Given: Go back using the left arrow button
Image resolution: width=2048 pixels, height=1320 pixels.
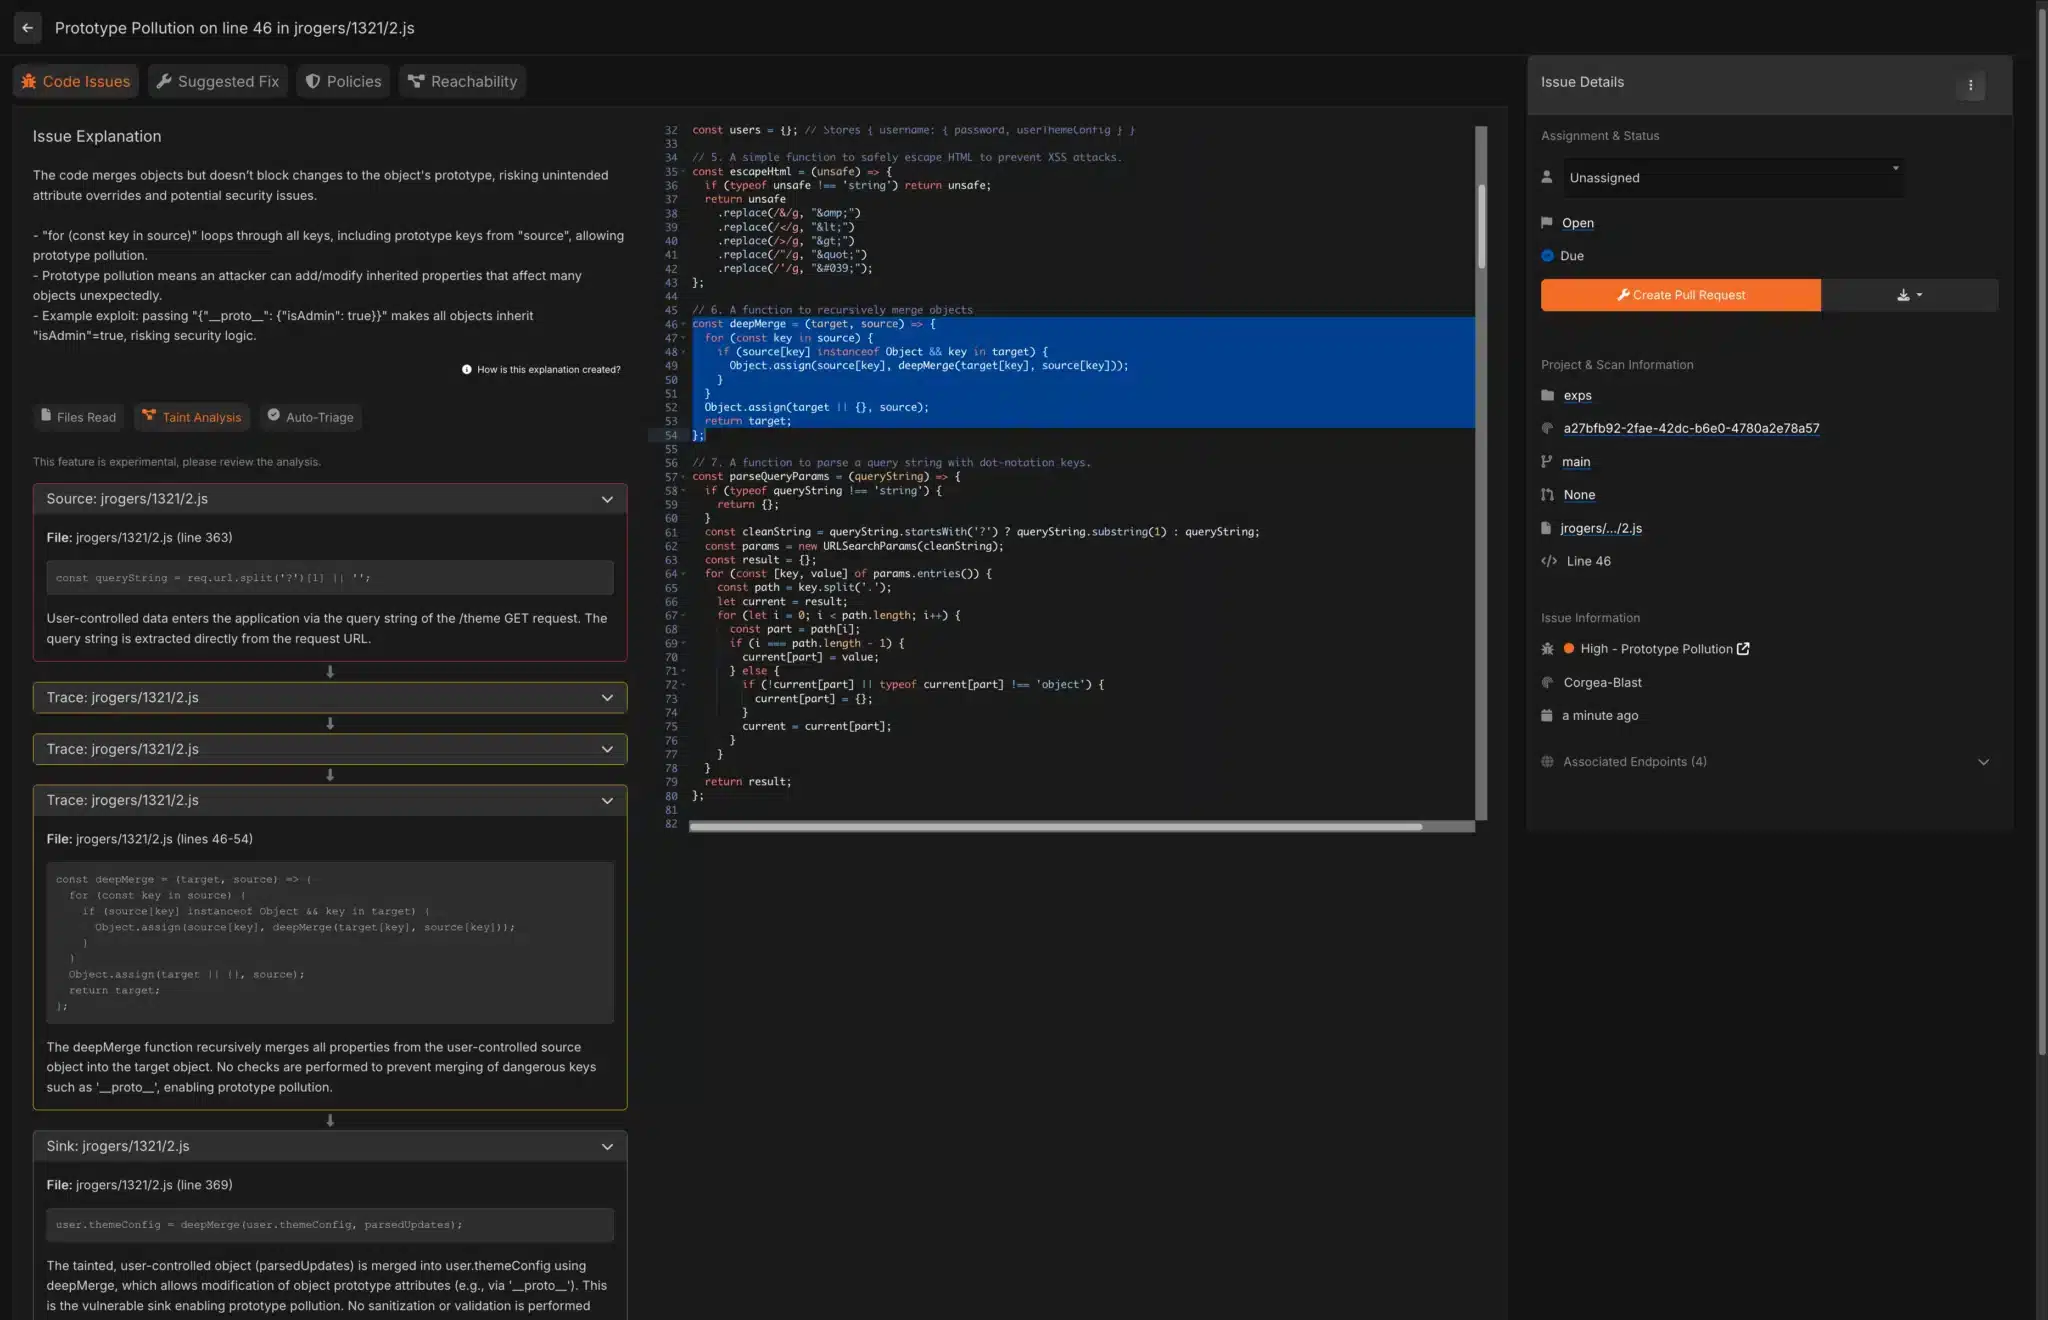Looking at the screenshot, I should [x=28, y=28].
